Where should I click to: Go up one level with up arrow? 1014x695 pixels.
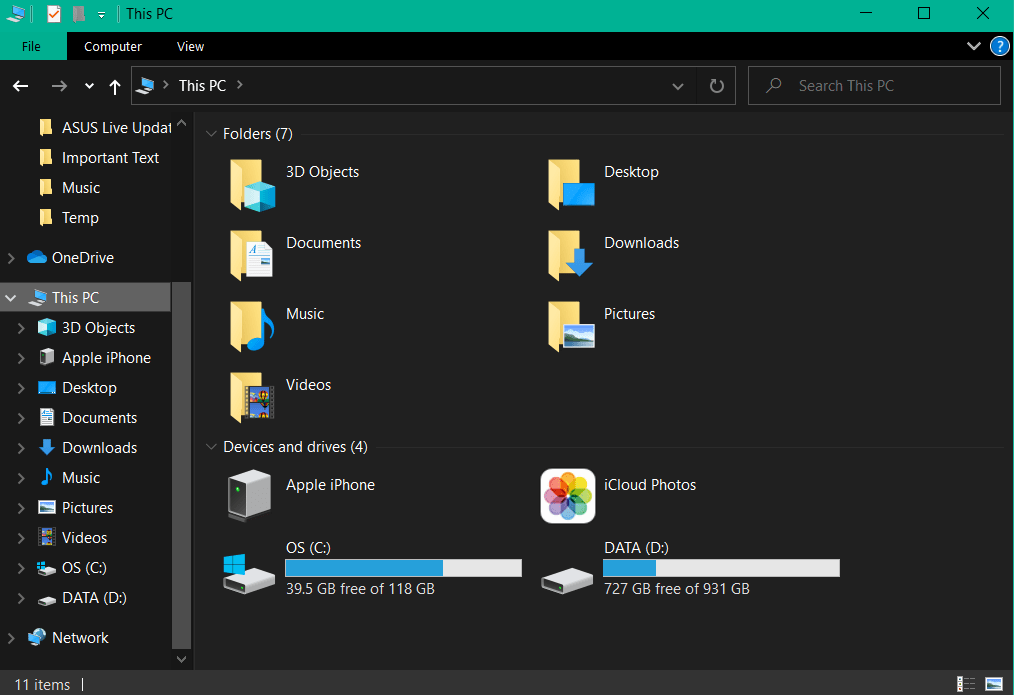point(115,86)
